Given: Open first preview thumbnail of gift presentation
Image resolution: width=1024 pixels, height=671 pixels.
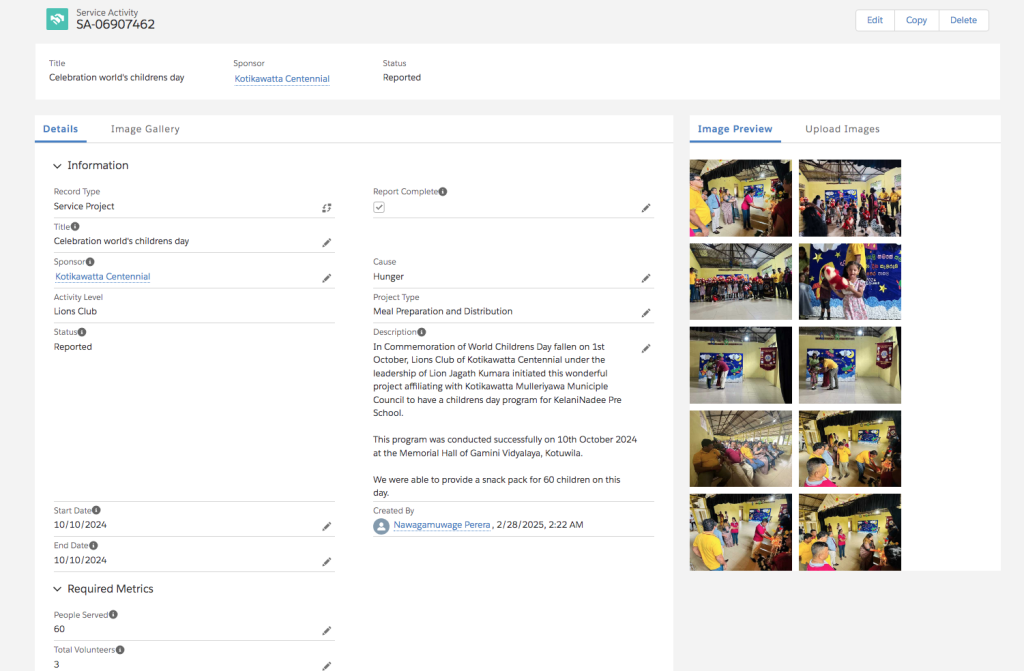Looking at the screenshot, I should tap(741, 198).
